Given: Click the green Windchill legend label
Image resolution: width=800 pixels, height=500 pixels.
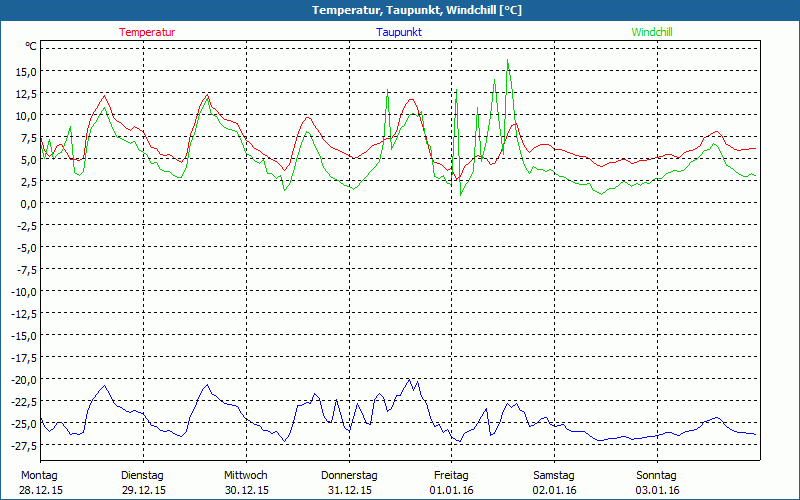Looking at the screenshot, I should (652, 32).
